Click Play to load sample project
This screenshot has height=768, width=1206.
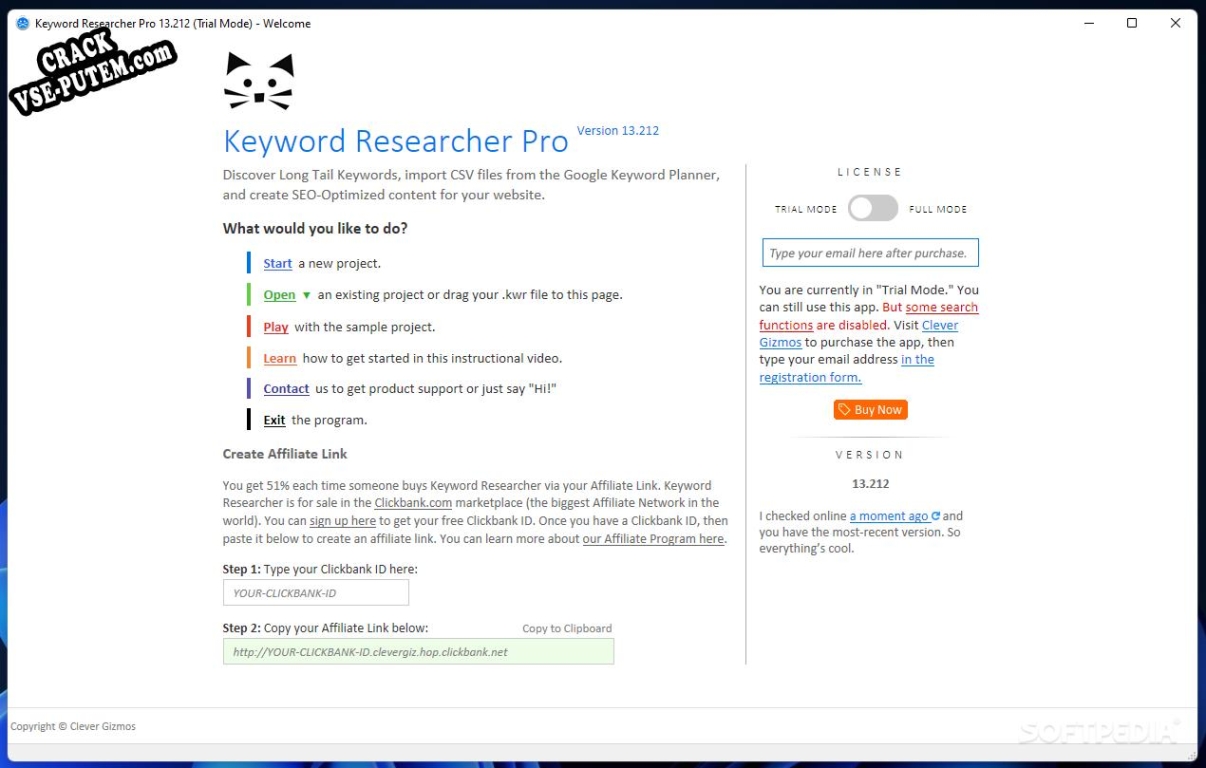(x=276, y=327)
